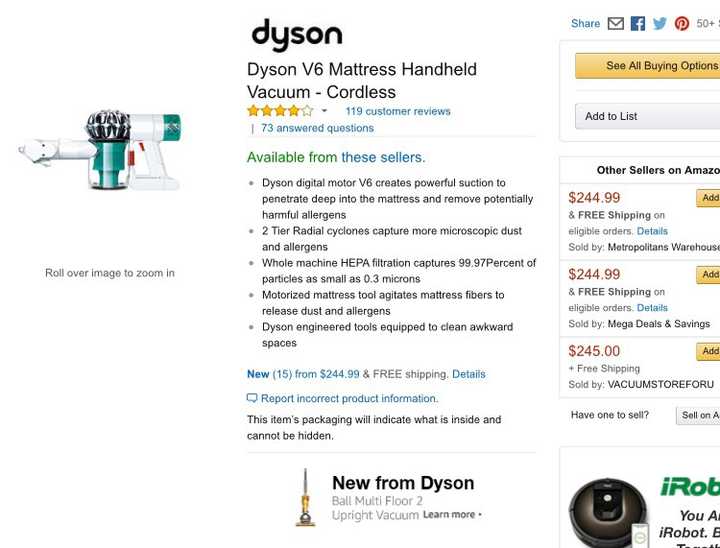Click the Dyson upright vacuum ad image
Viewport: 720px width, 548px height.
(x=305, y=498)
